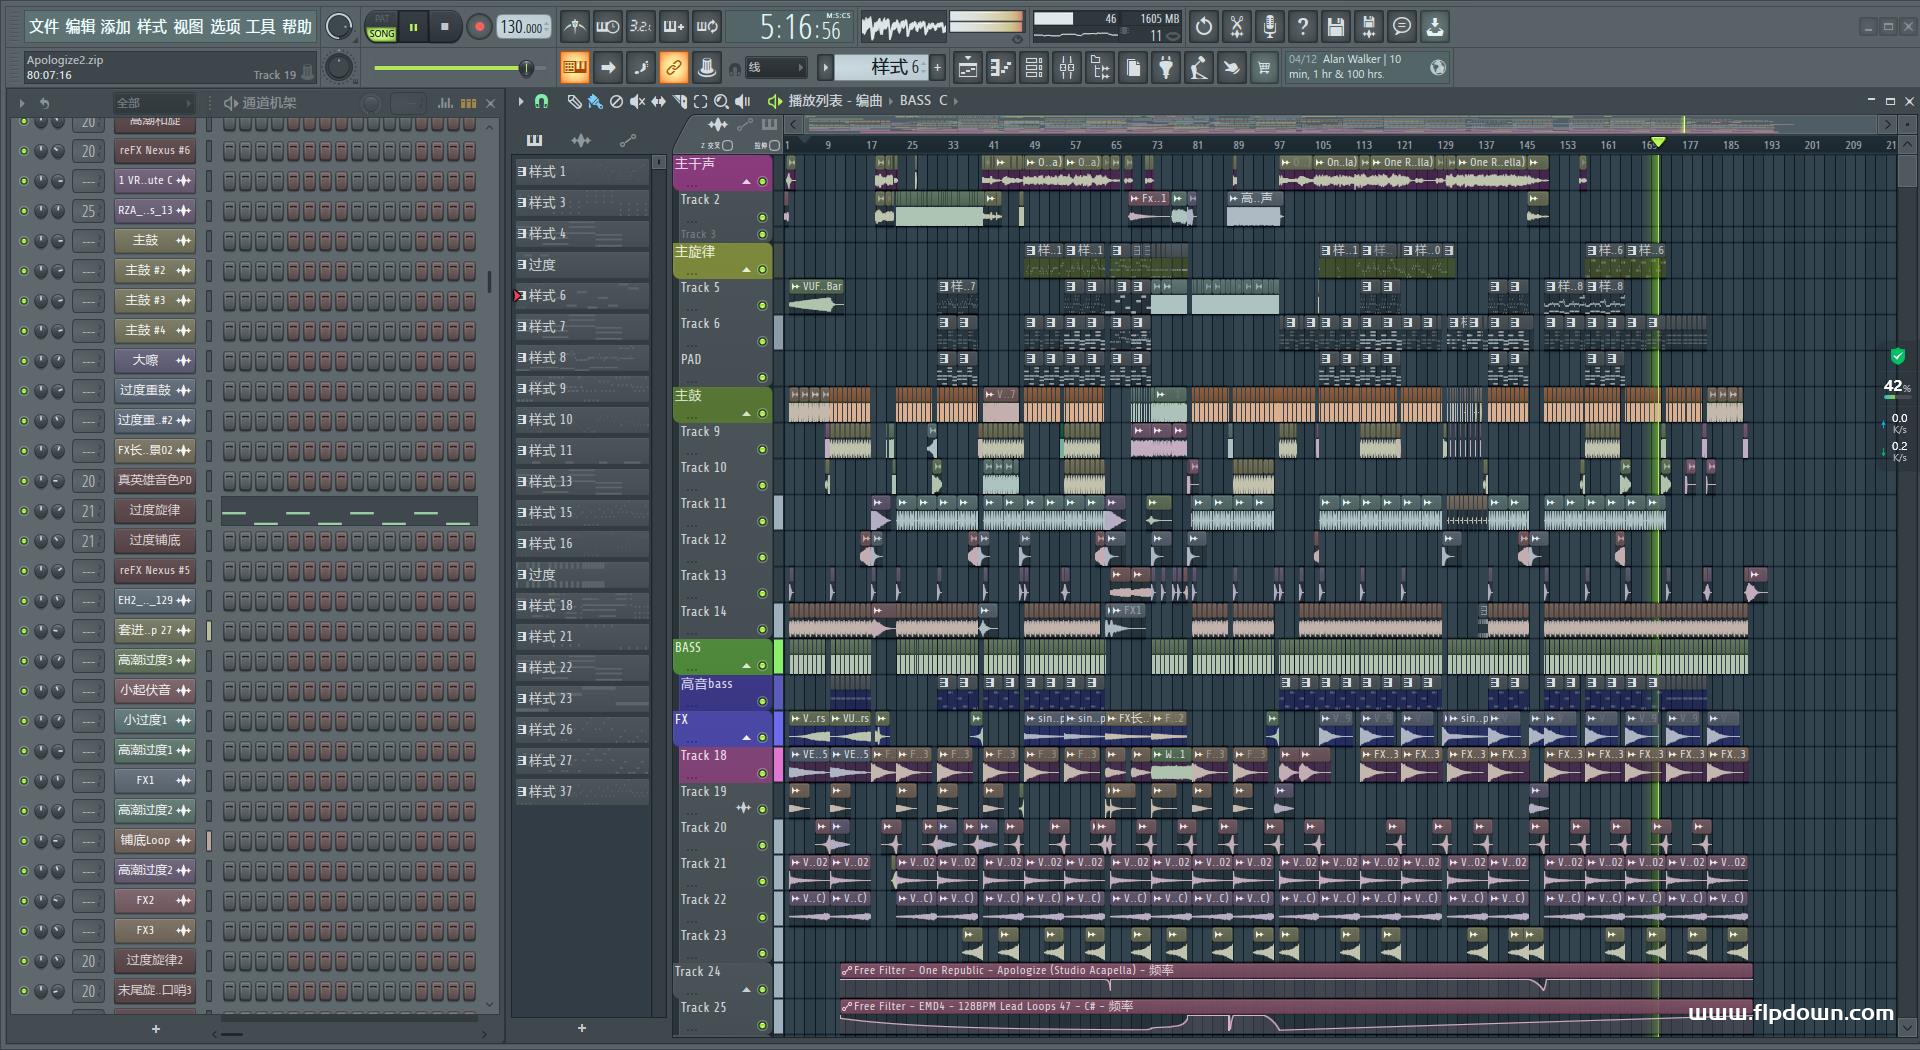
Task: Collapse the 主鼓 track group arrow
Action: click(746, 414)
